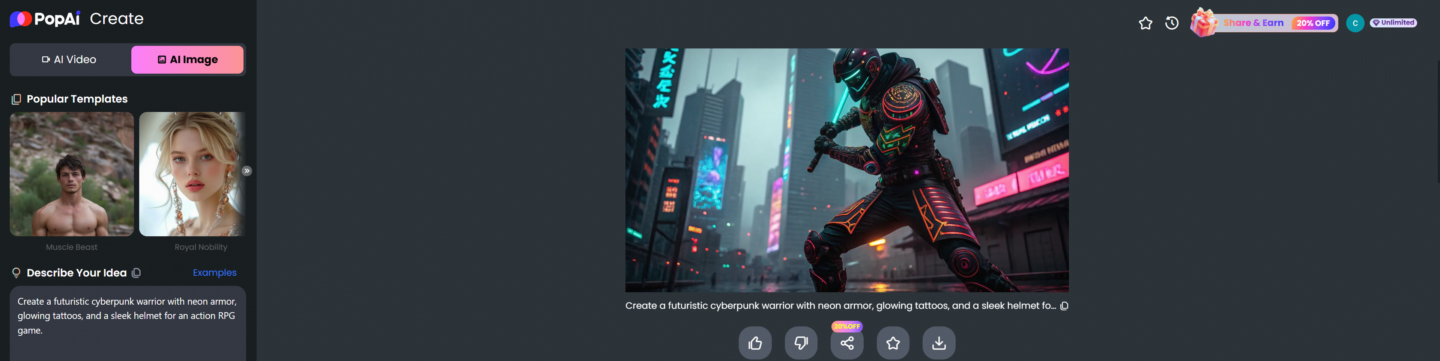Show more templates with the double-arrow button
The width and height of the screenshot is (1440, 361).
coord(246,170)
